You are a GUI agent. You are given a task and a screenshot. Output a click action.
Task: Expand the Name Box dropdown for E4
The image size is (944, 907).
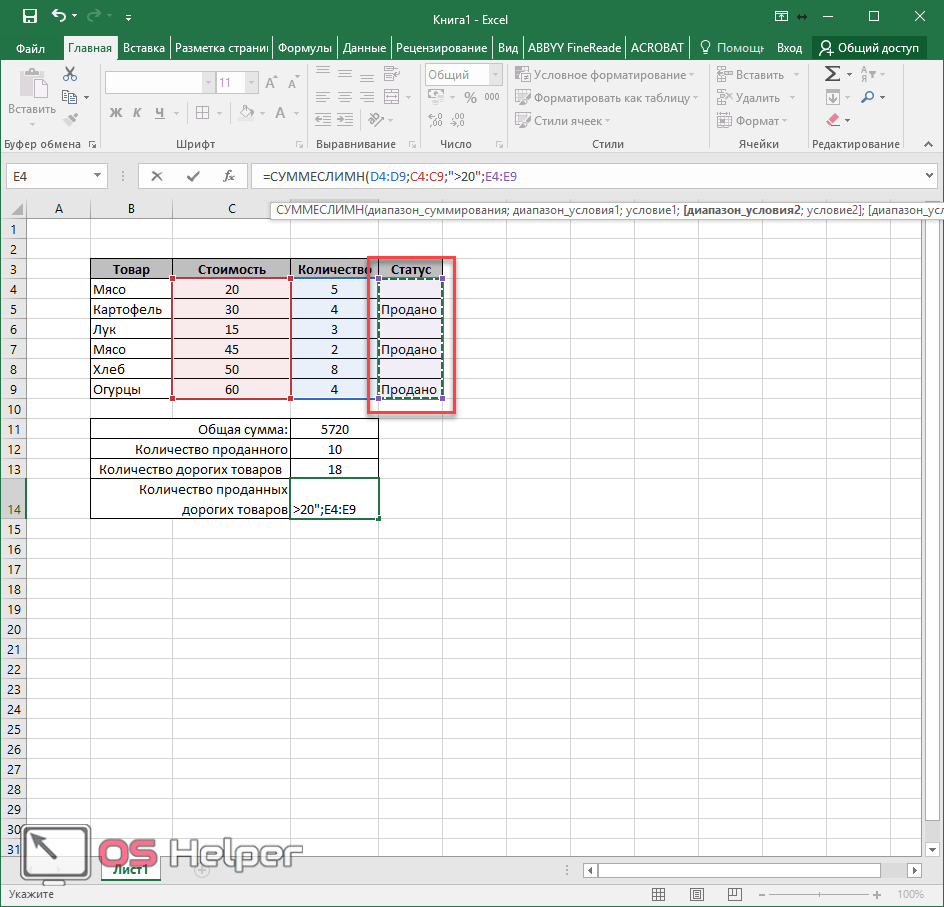[98, 176]
